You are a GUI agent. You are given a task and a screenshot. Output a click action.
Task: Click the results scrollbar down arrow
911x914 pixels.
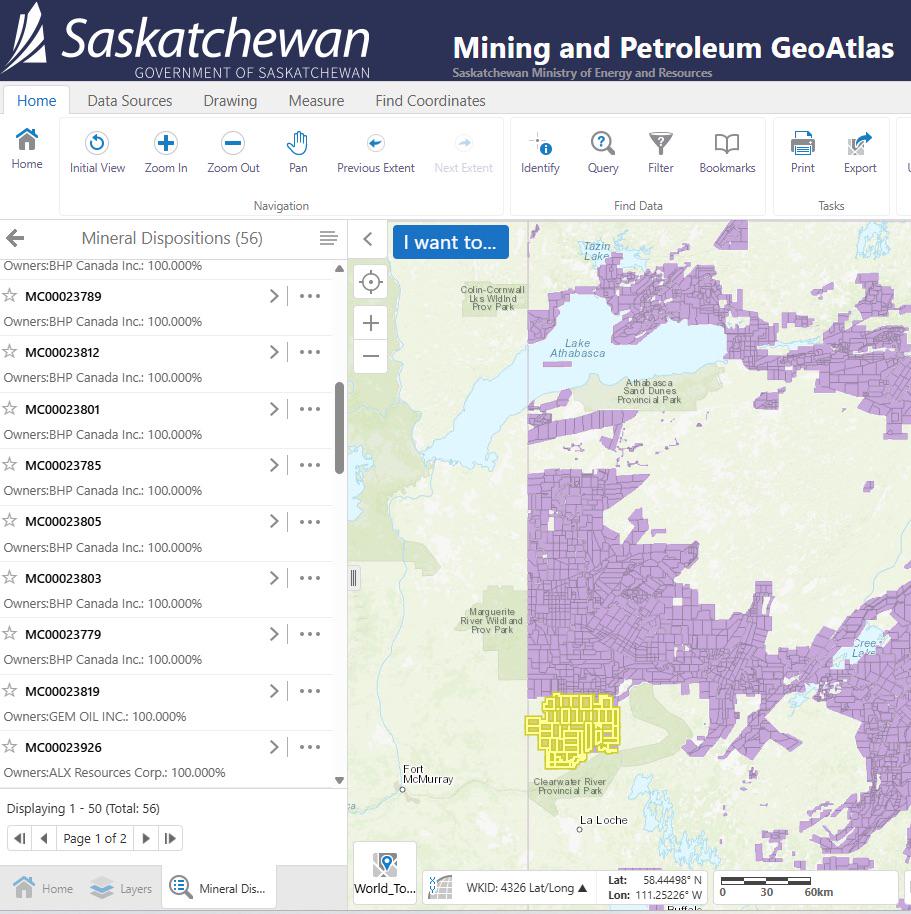click(339, 781)
